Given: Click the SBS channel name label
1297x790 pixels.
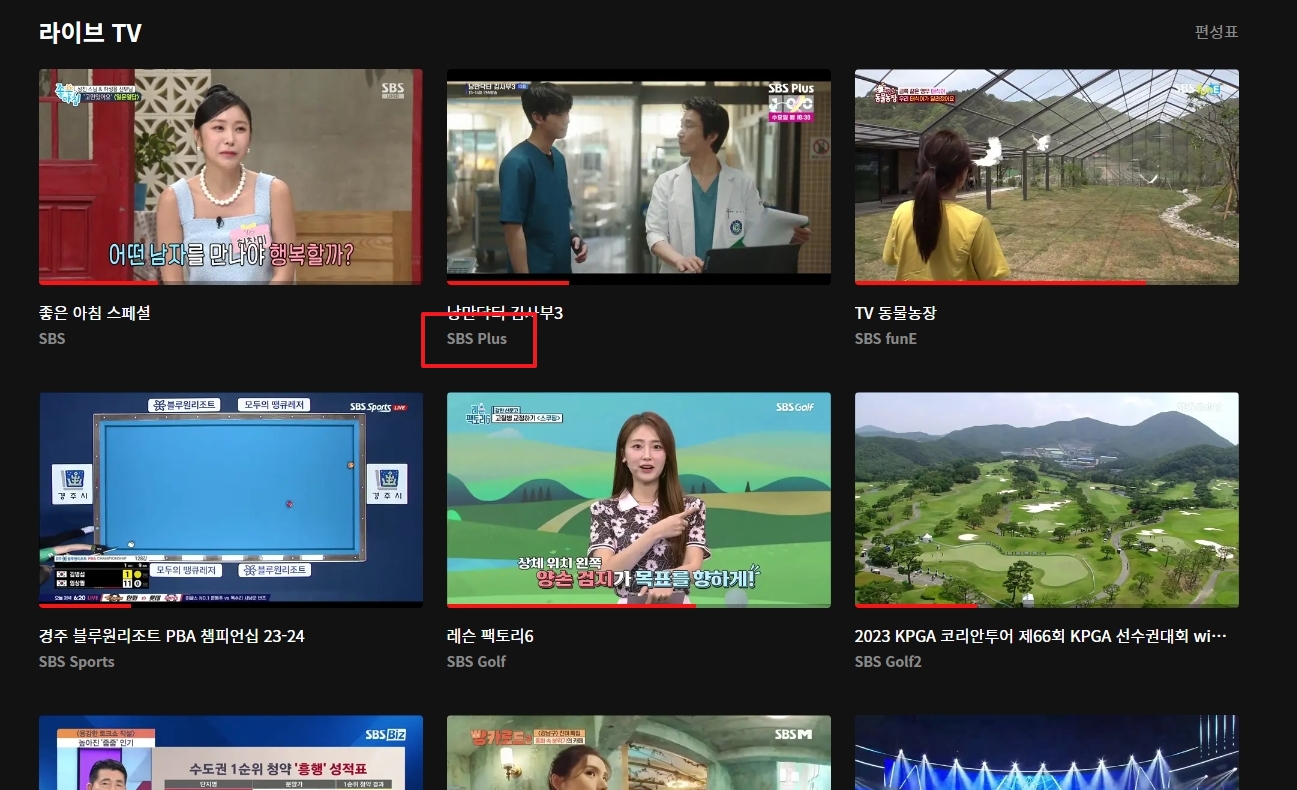Looking at the screenshot, I should [x=52, y=338].
